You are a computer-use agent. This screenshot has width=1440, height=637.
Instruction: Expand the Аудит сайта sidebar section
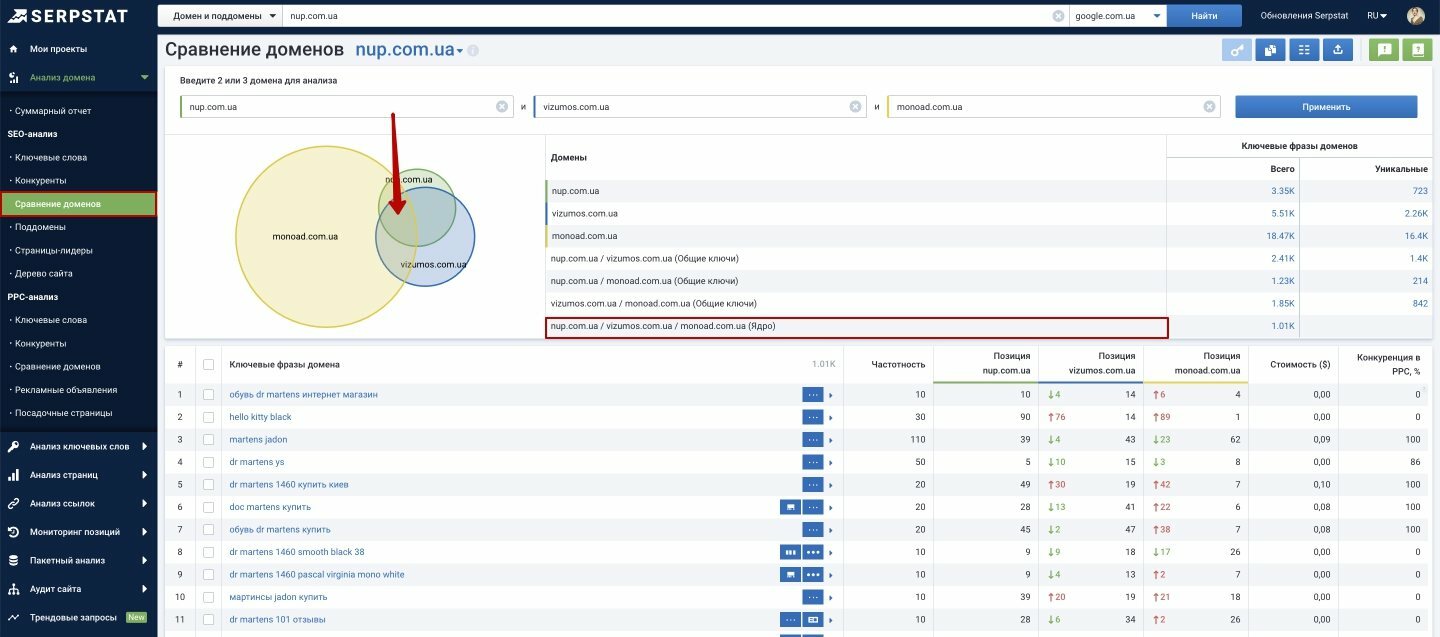coord(144,589)
